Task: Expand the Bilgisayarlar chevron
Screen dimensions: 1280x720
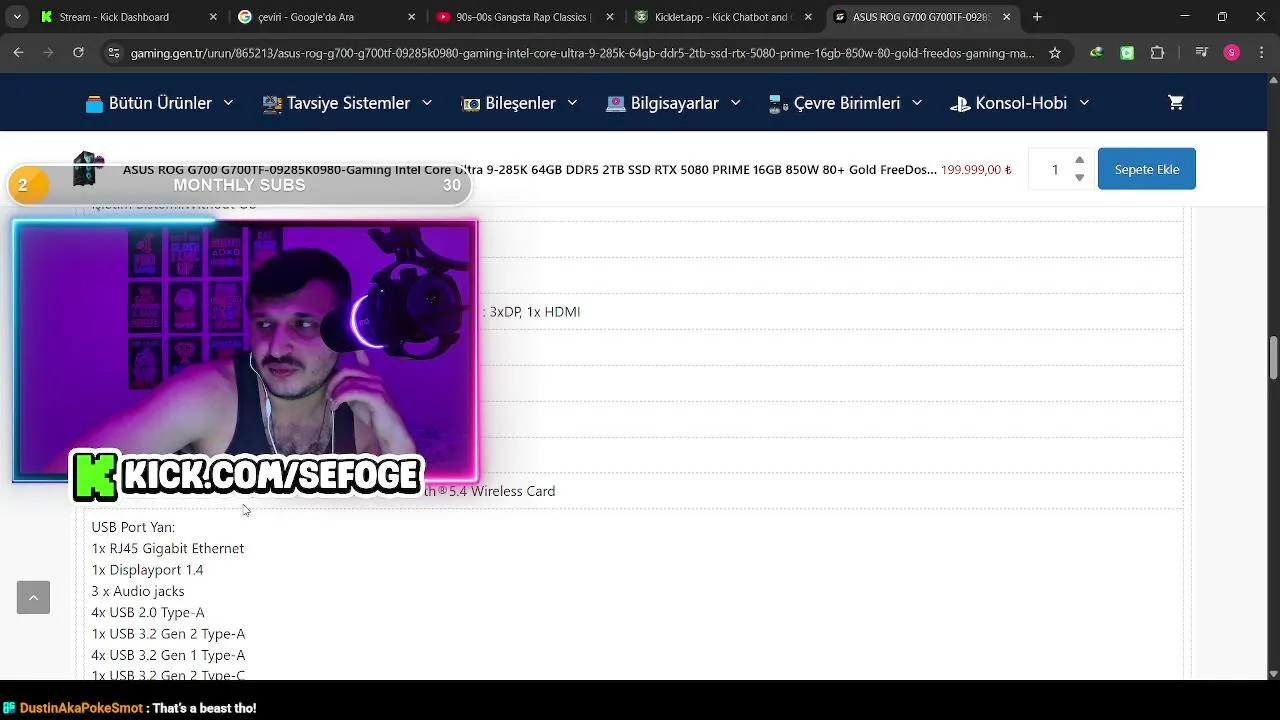Action: tap(735, 103)
